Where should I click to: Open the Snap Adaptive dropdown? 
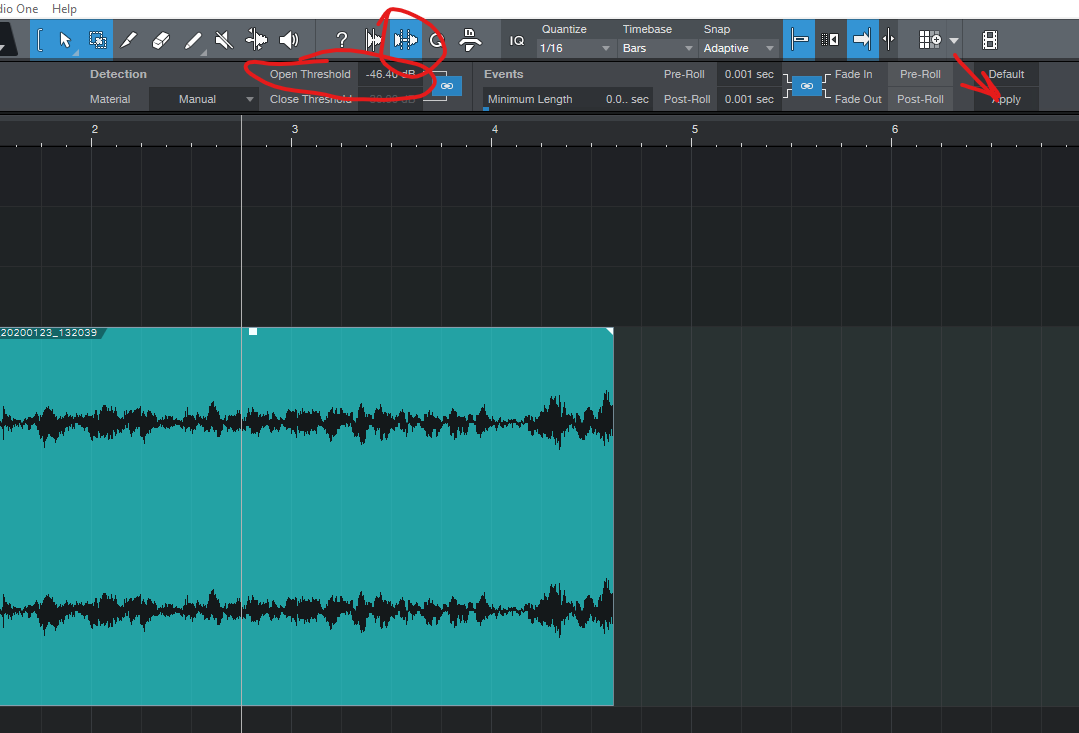pyautogui.click(x=739, y=48)
